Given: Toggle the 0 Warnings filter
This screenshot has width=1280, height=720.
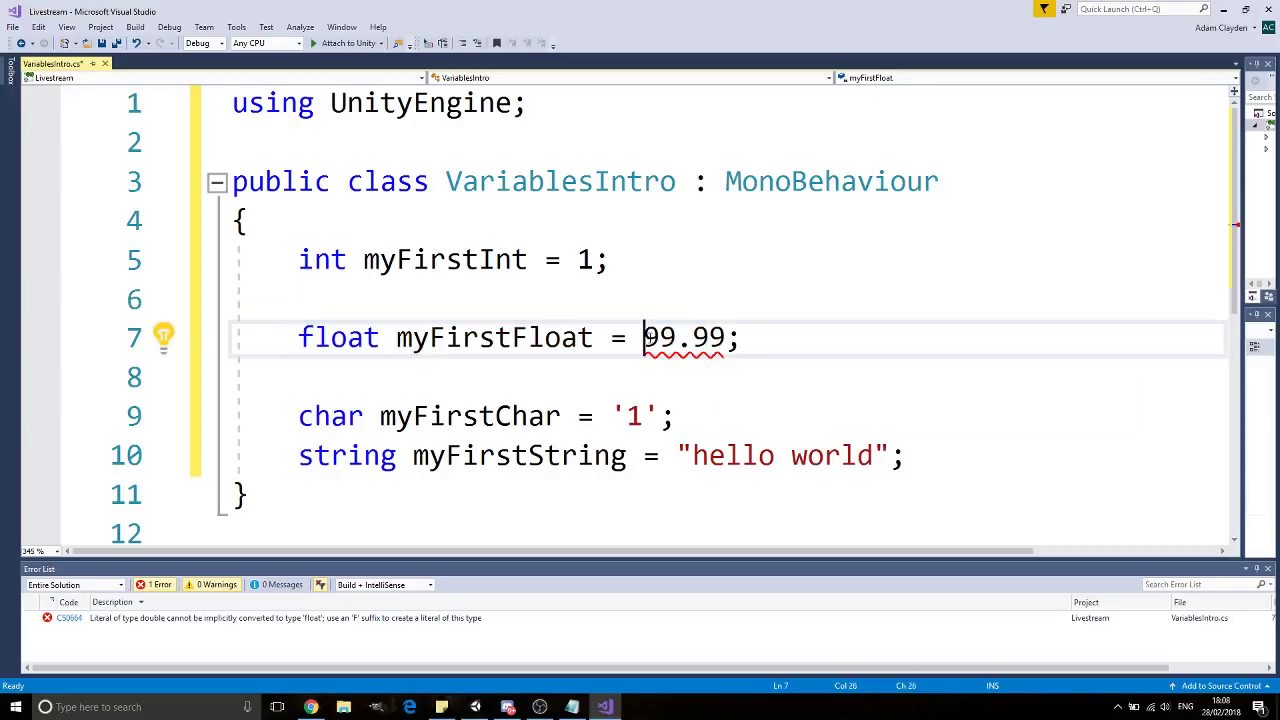Looking at the screenshot, I should [x=210, y=585].
